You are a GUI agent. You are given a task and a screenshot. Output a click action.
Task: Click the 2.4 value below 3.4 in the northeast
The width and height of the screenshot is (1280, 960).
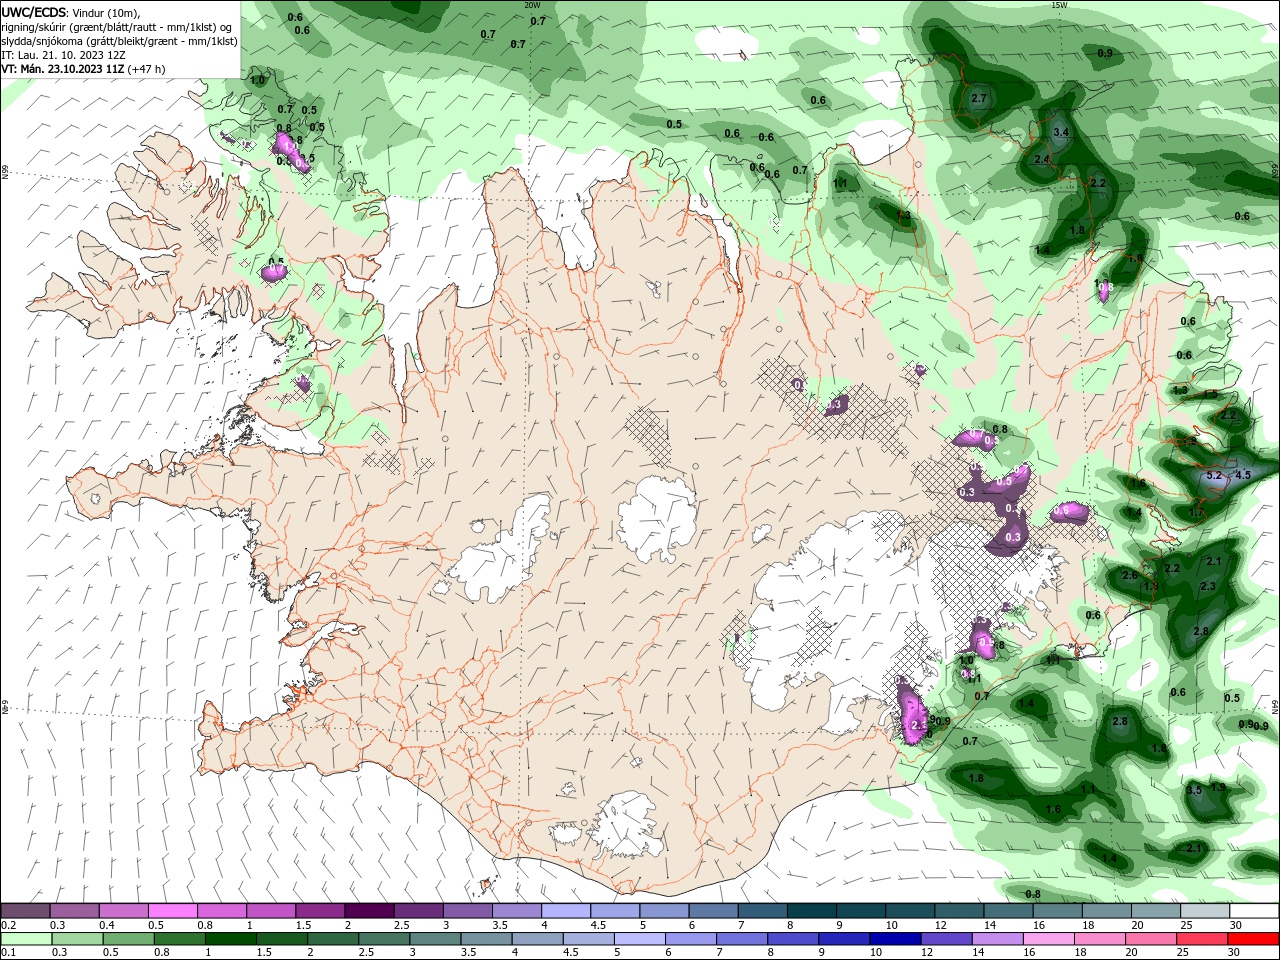pyautogui.click(x=1041, y=160)
